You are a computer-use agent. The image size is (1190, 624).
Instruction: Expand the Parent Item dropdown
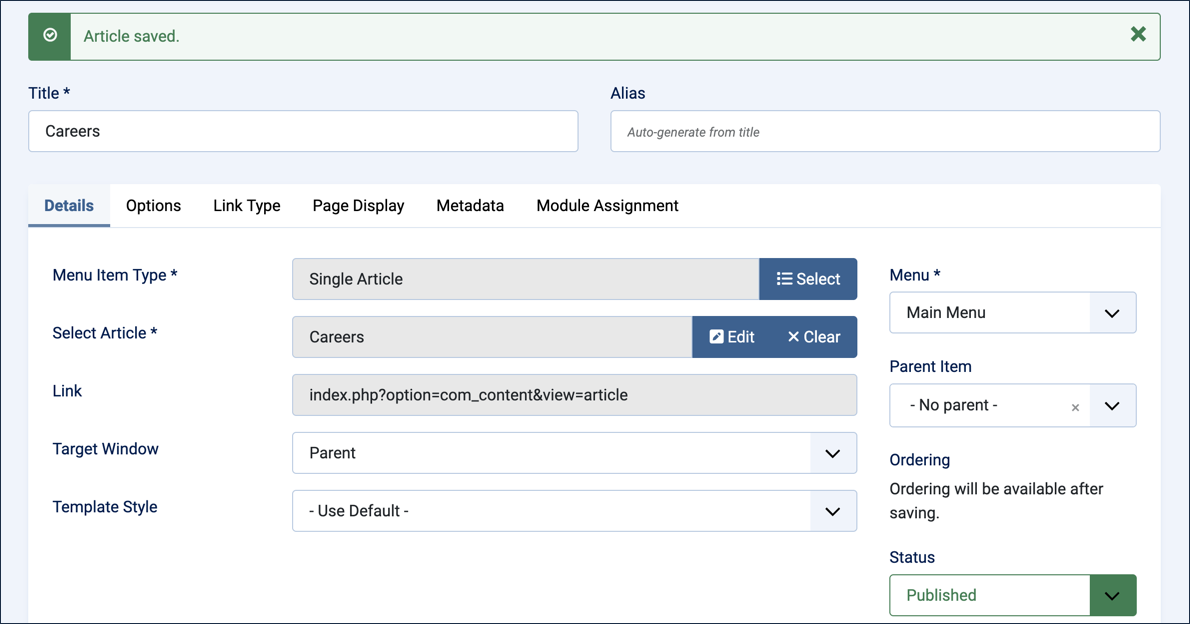click(x=1112, y=405)
